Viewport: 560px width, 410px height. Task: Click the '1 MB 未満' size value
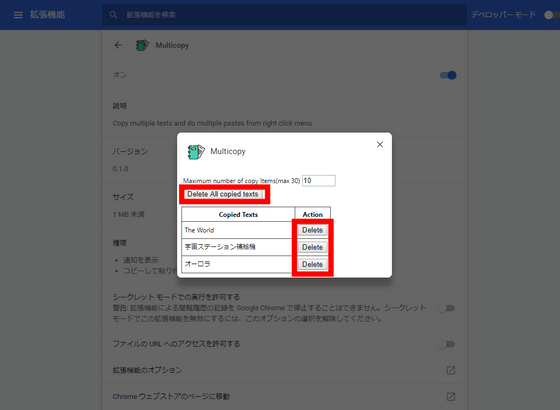[129, 214]
